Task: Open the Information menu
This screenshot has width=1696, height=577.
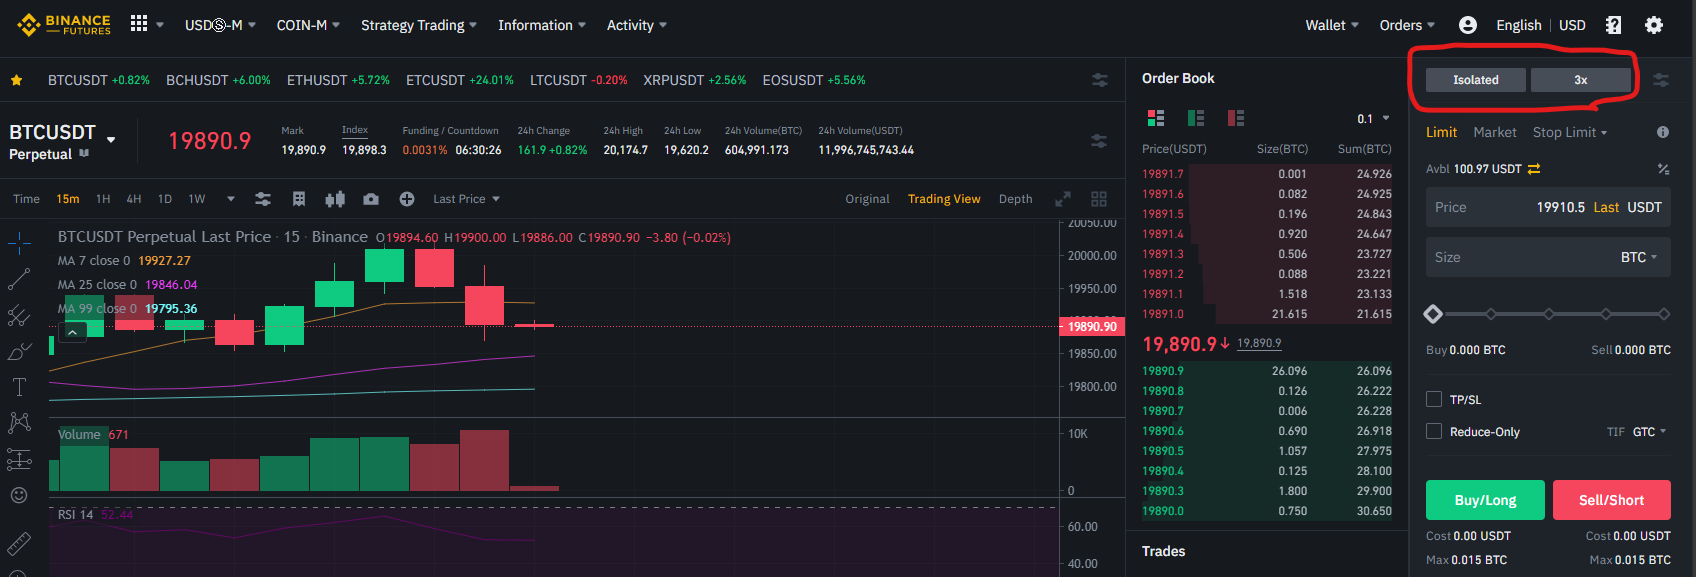Action: pyautogui.click(x=542, y=25)
